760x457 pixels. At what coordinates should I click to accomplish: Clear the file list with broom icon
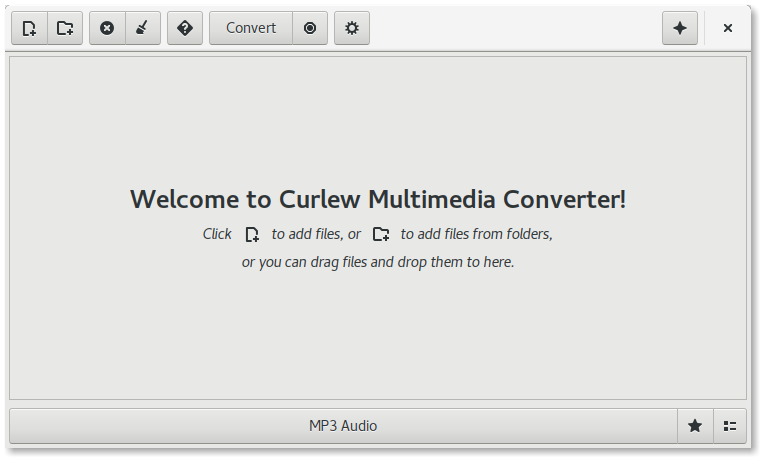[x=143, y=28]
